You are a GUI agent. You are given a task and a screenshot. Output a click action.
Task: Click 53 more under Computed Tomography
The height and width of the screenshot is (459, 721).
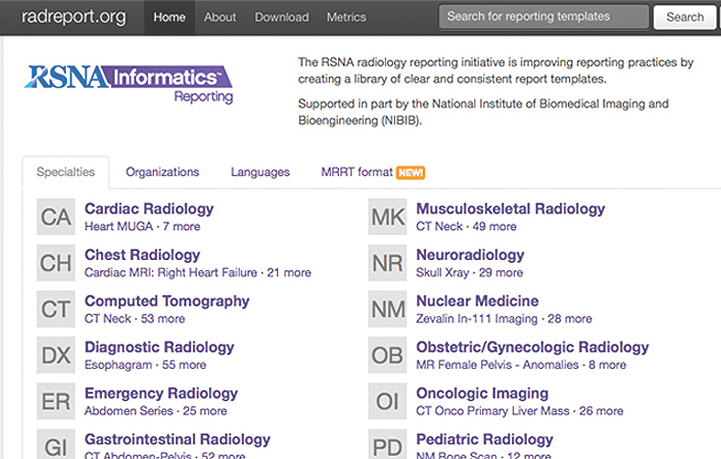pyautogui.click(x=163, y=318)
